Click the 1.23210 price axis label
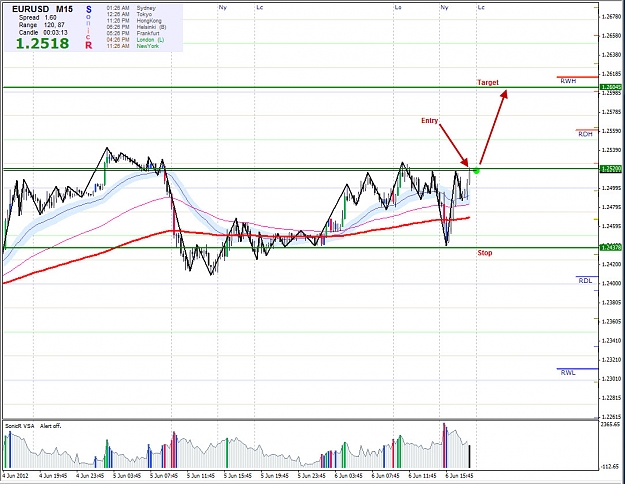 [611, 360]
